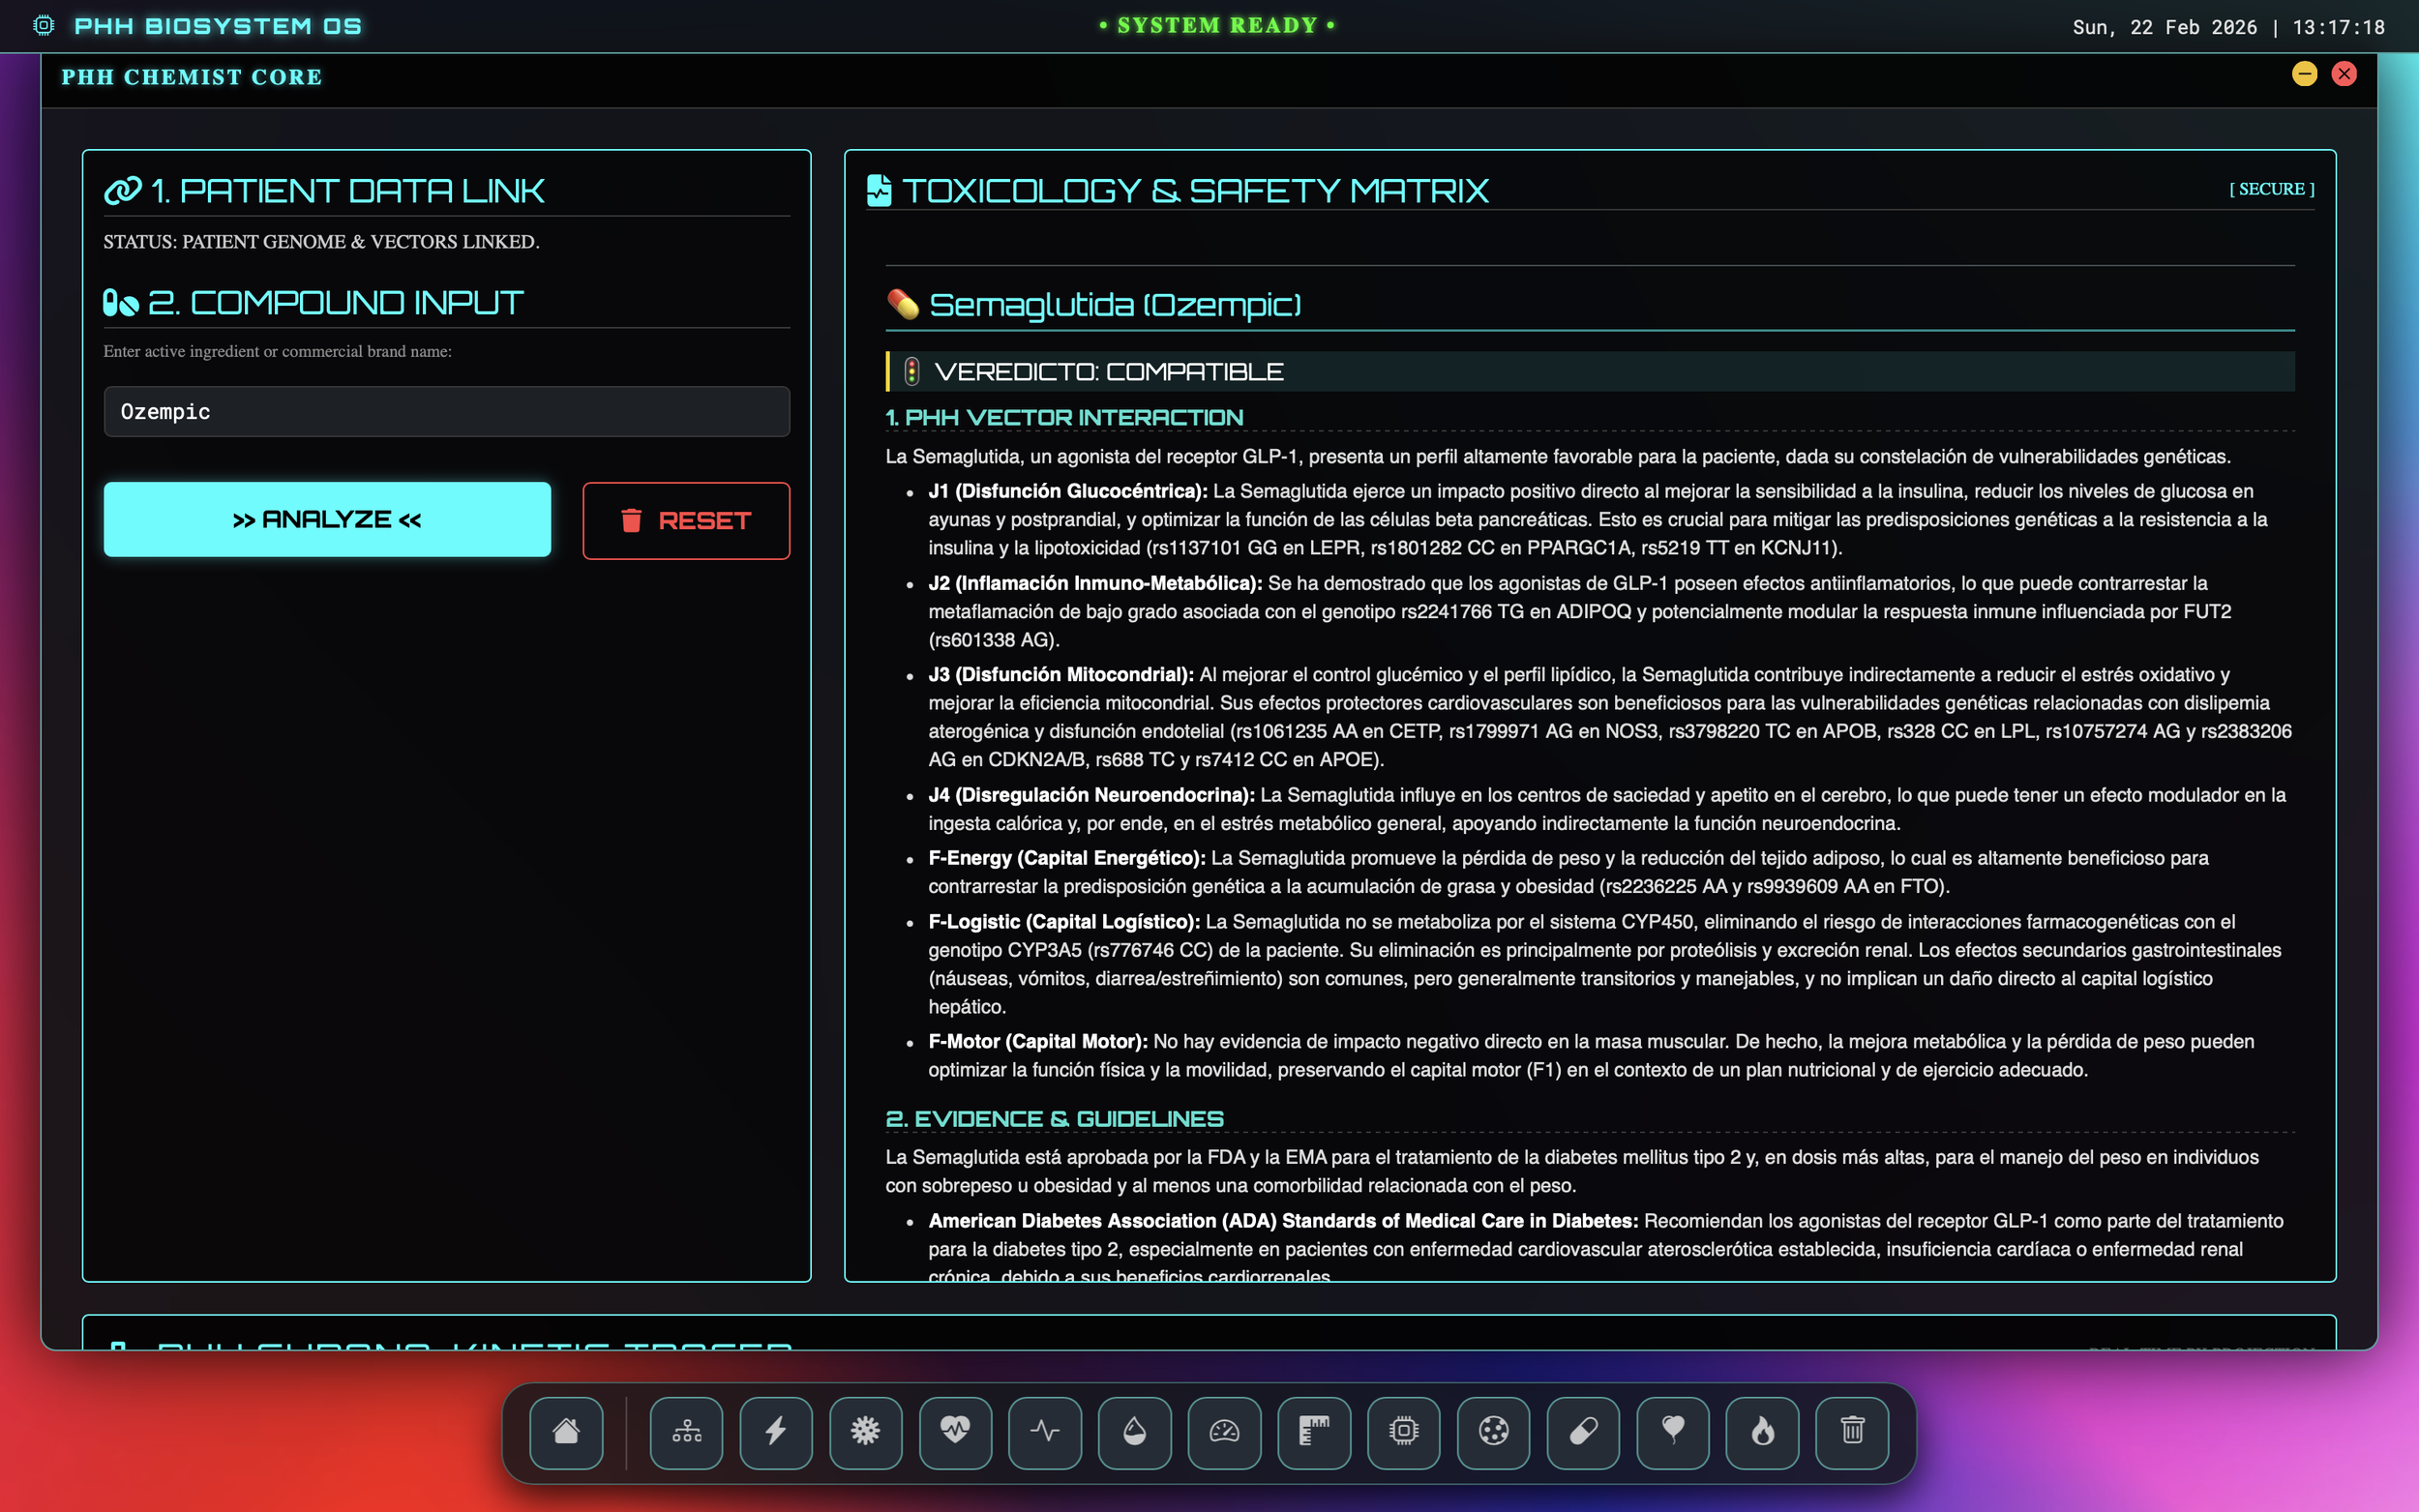The width and height of the screenshot is (2419, 1512).
Task: Open the microchip processor dock icon
Action: (1403, 1431)
